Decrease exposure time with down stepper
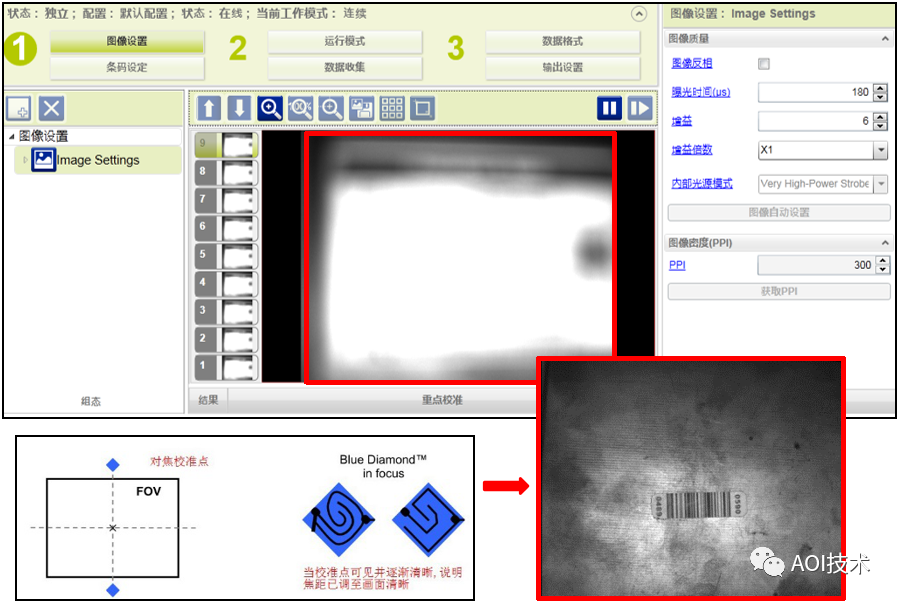The width and height of the screenshot is (899, 603). [881, 97]
